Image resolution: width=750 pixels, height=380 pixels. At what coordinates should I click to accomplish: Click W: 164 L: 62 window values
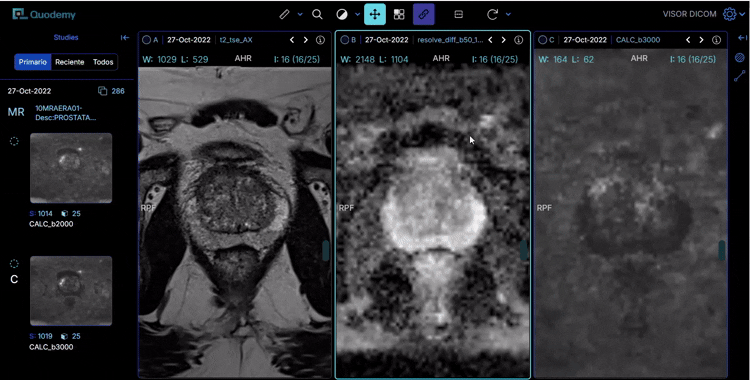566,59
